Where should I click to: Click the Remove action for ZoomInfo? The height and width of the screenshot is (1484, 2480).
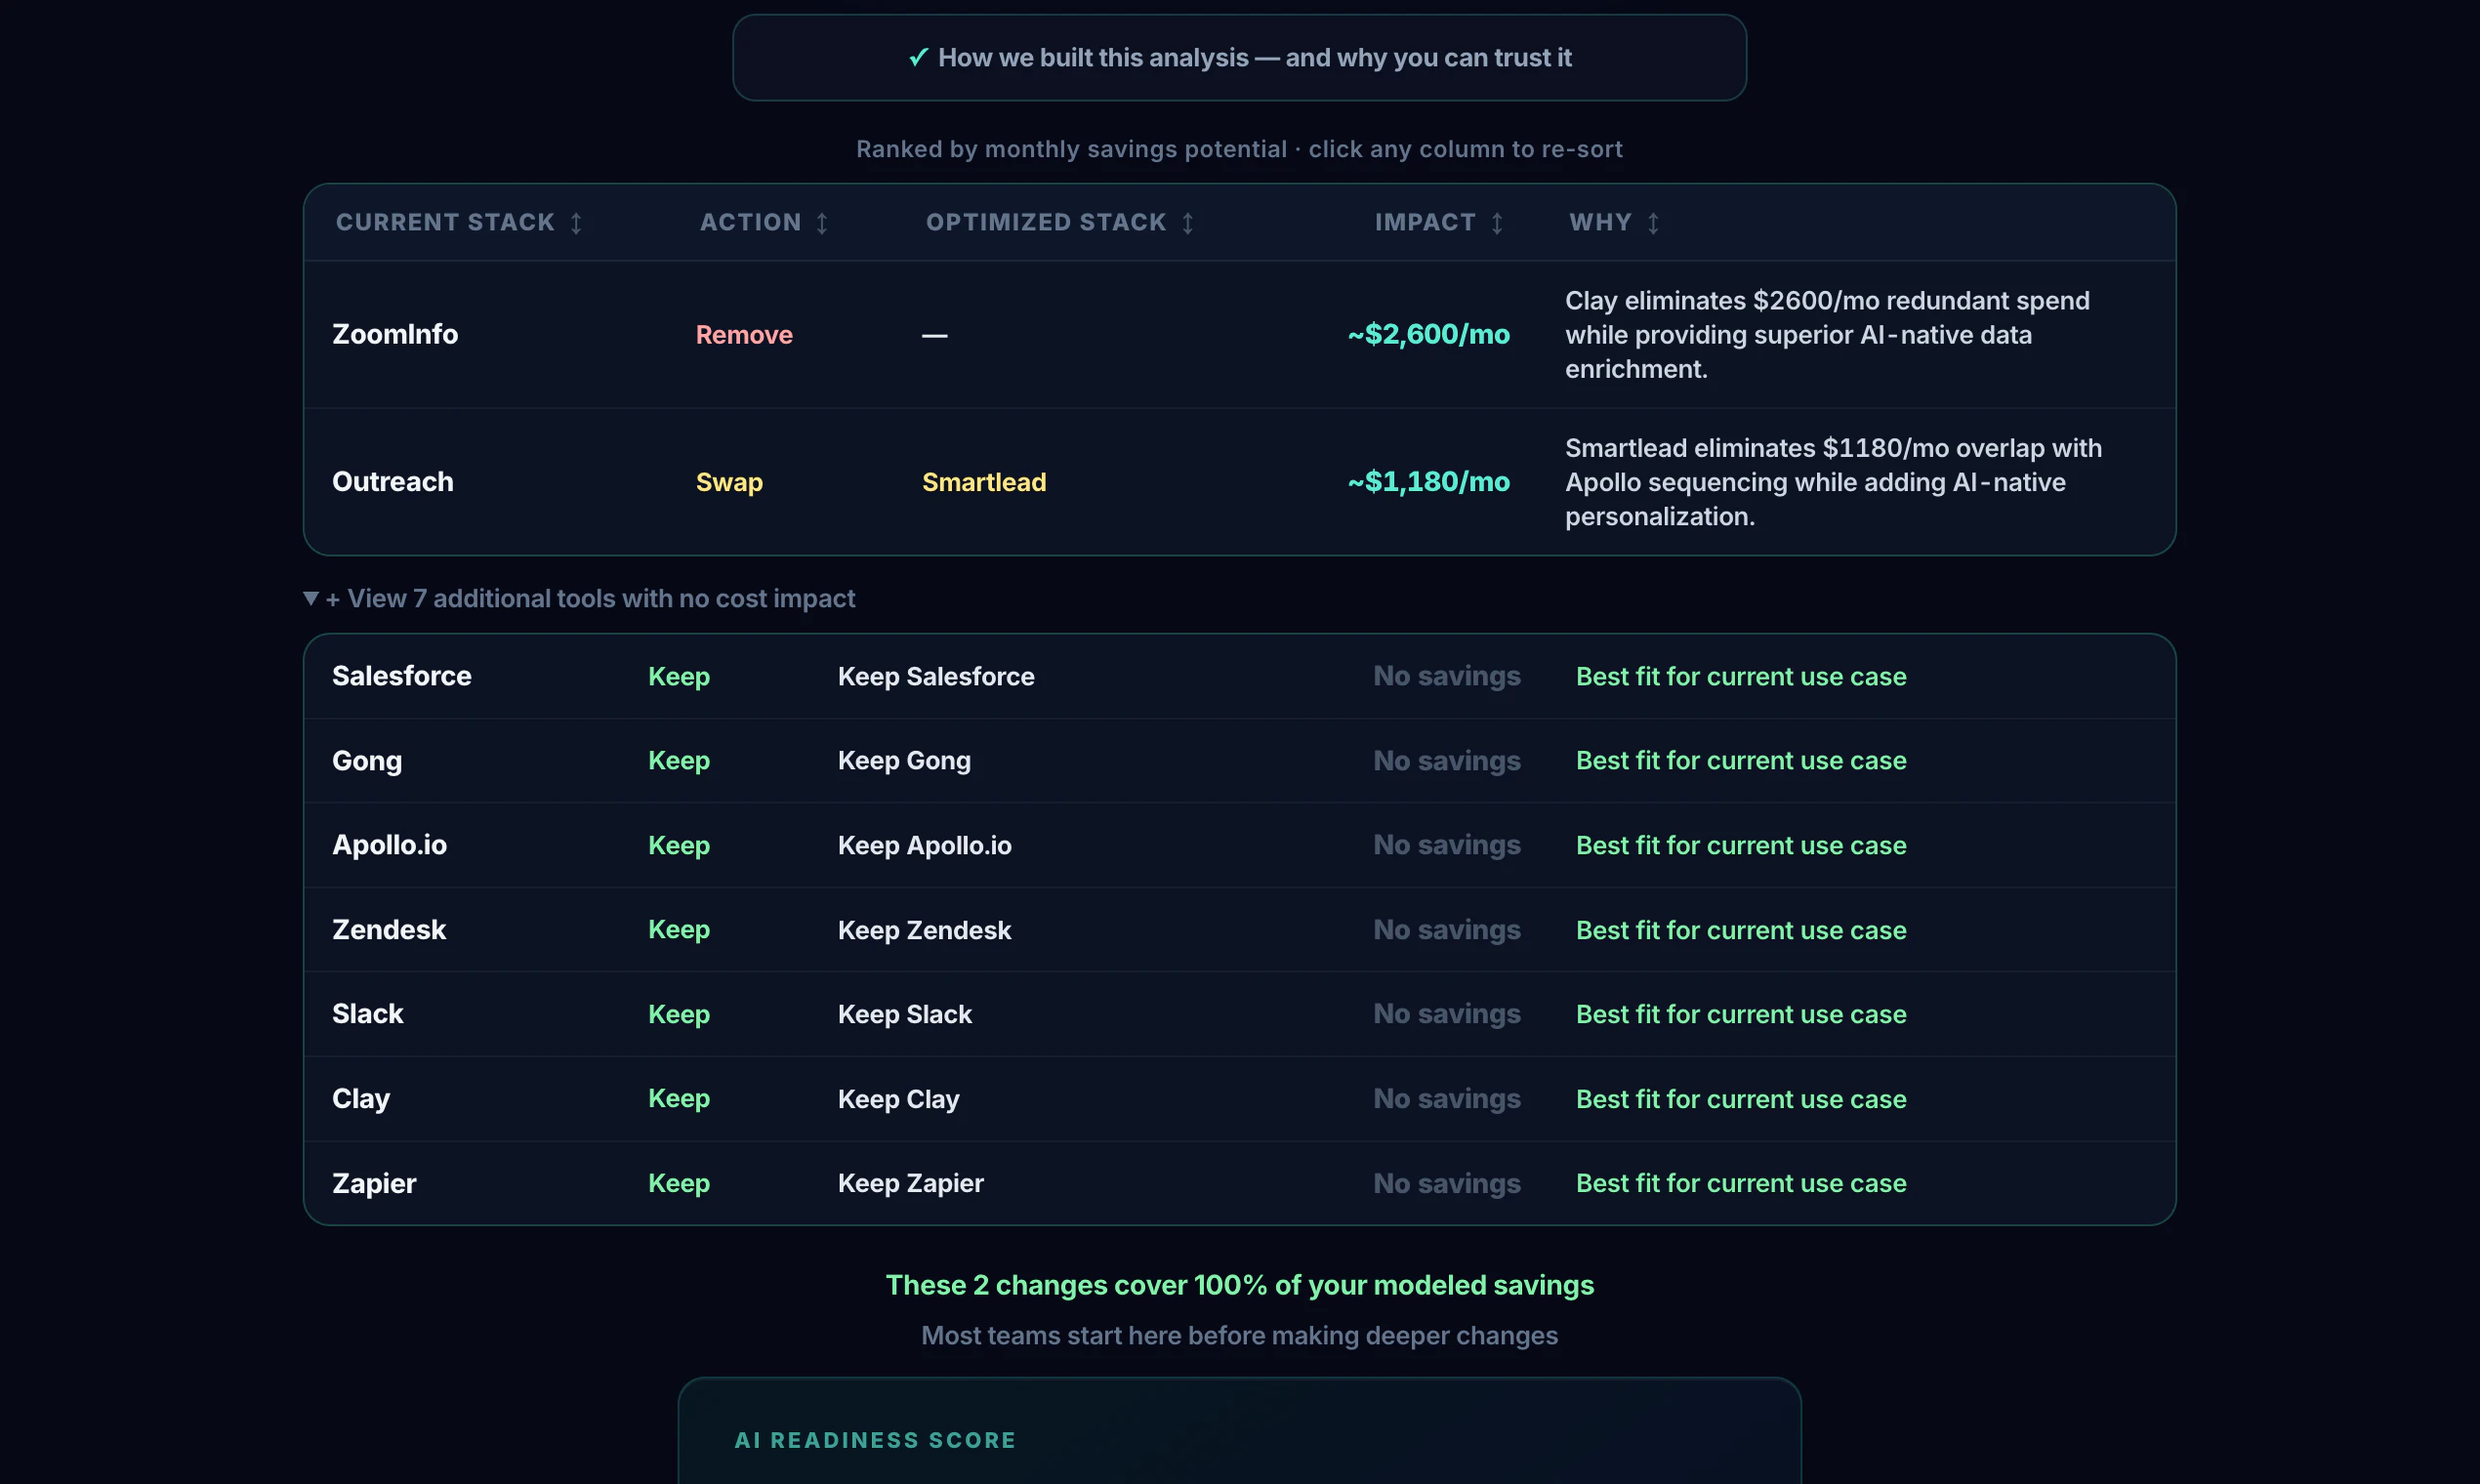coord(744,335)
